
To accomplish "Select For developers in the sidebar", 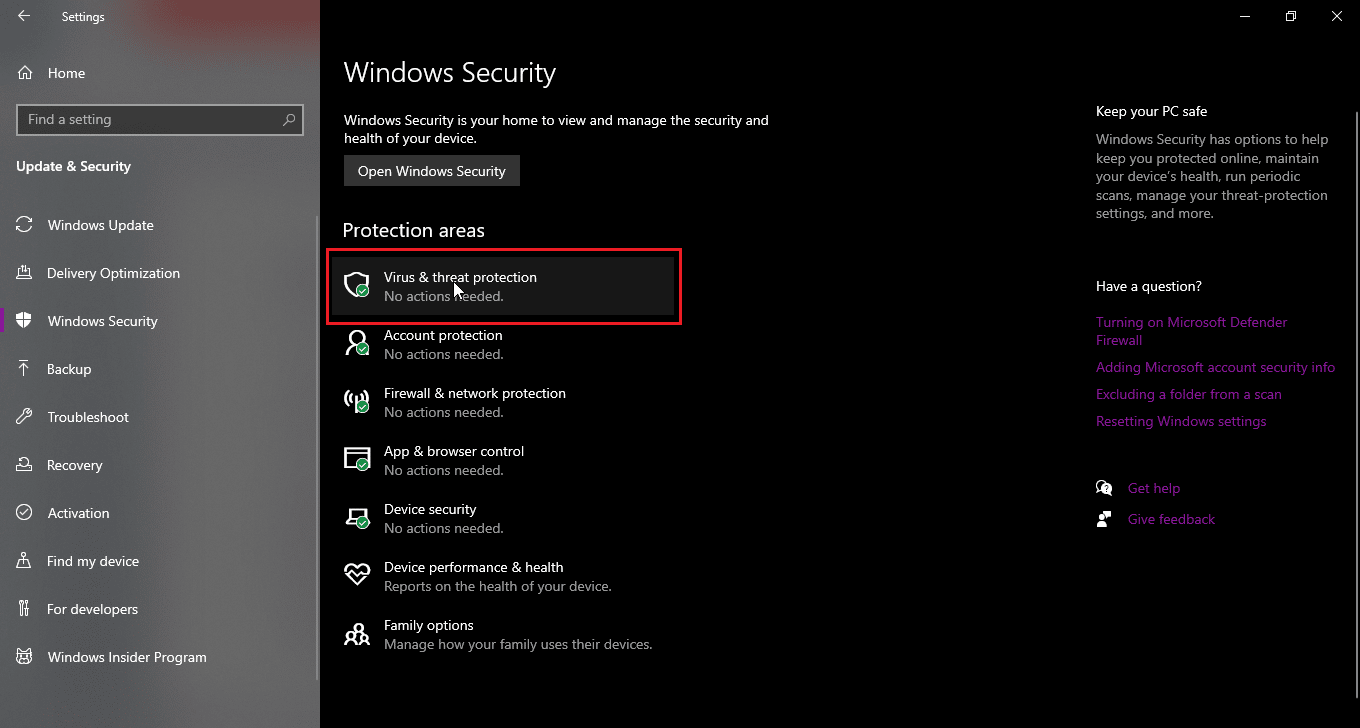I will coord(92,609).
